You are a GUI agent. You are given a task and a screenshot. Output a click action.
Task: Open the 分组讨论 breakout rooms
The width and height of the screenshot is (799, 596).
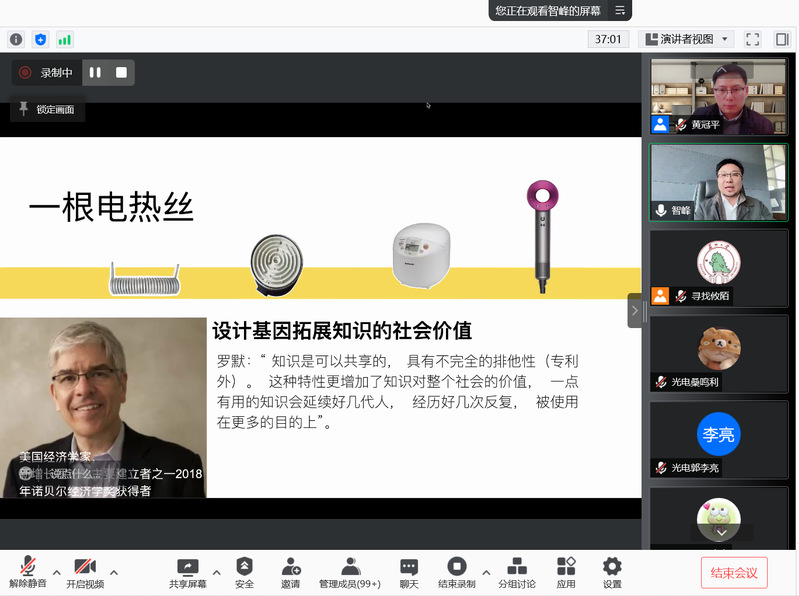[x=517, y=572]
